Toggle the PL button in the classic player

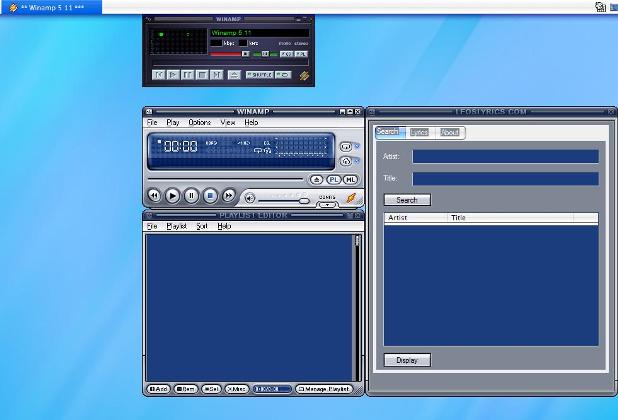[301, 54]
